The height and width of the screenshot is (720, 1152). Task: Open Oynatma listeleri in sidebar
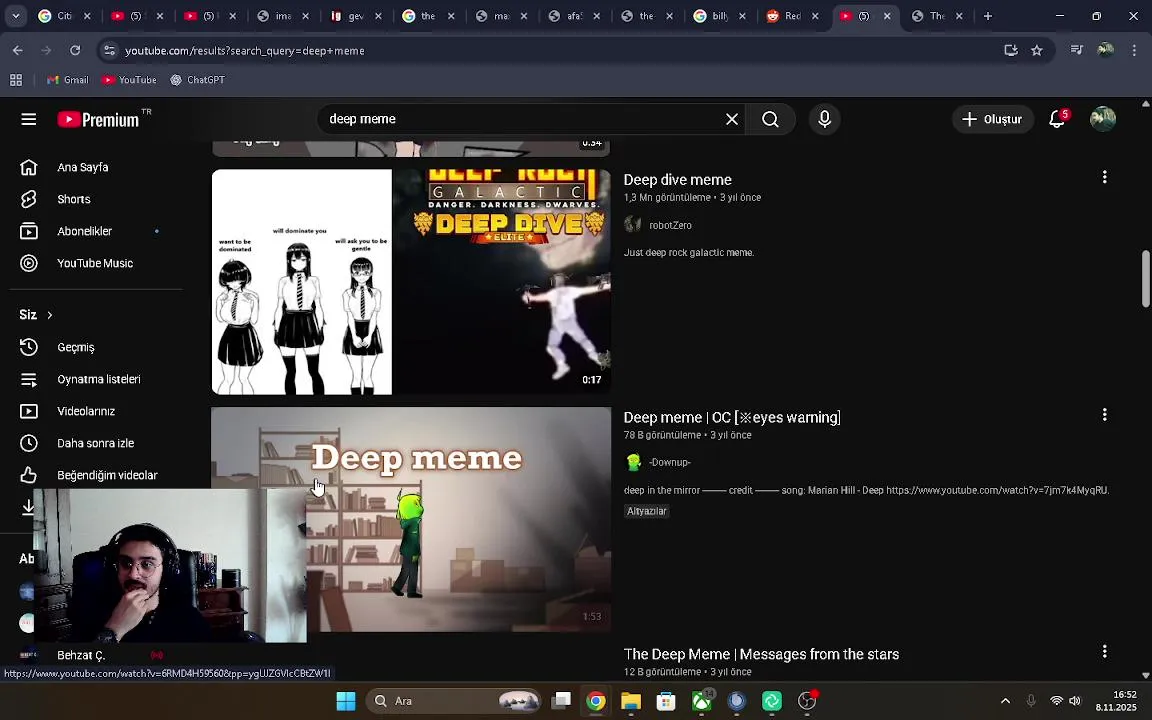96,379
